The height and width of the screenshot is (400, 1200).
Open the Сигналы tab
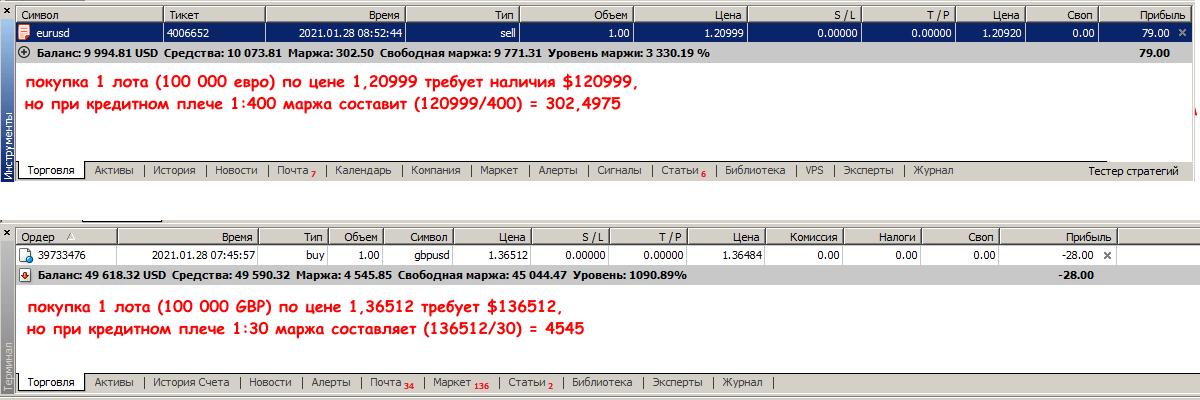[619, 171]
